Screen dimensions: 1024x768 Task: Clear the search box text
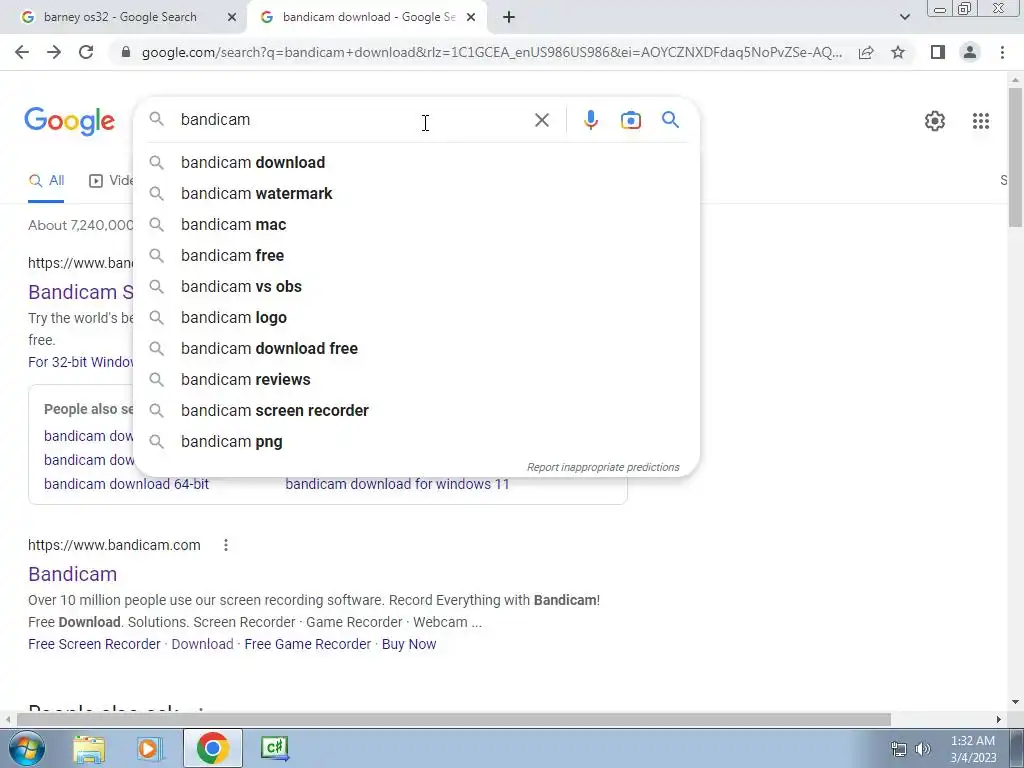pyautogui.click(x=541, y=120)
